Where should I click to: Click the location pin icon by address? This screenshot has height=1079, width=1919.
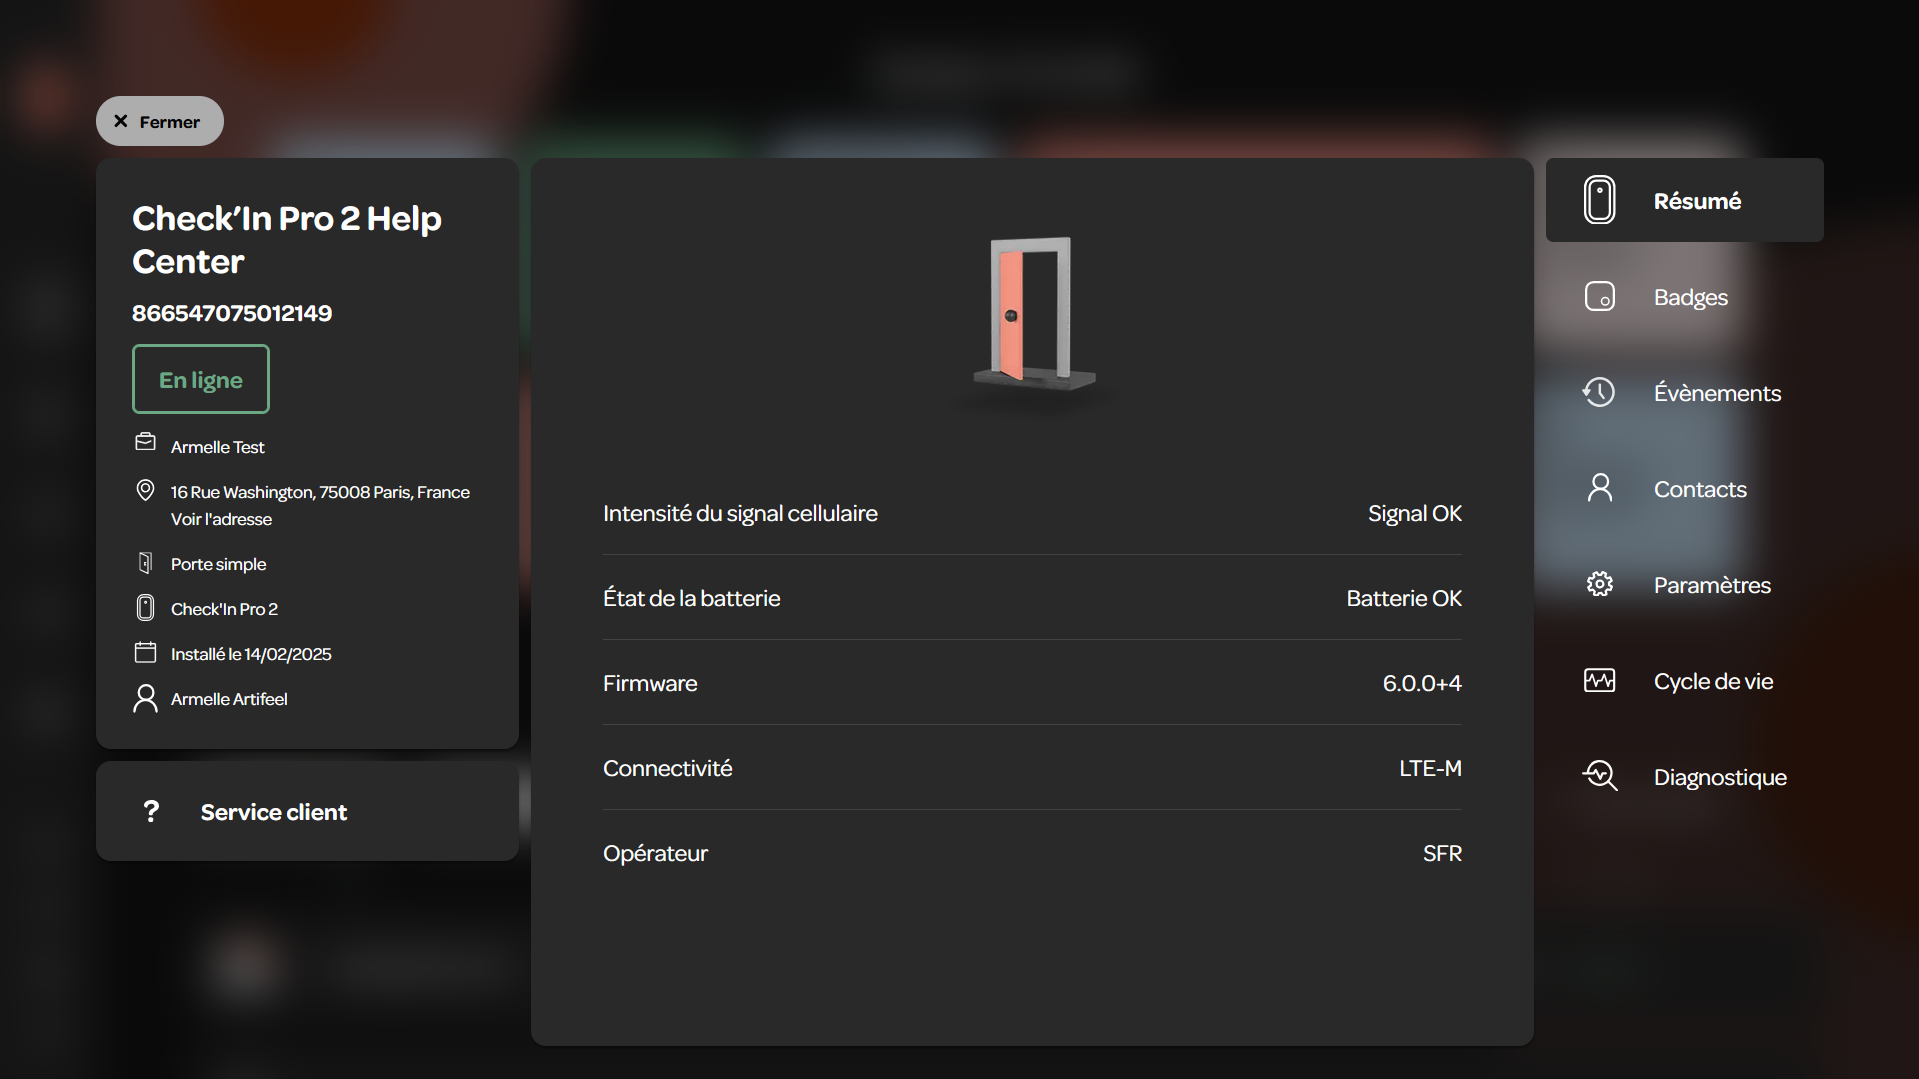pos(145,490)
